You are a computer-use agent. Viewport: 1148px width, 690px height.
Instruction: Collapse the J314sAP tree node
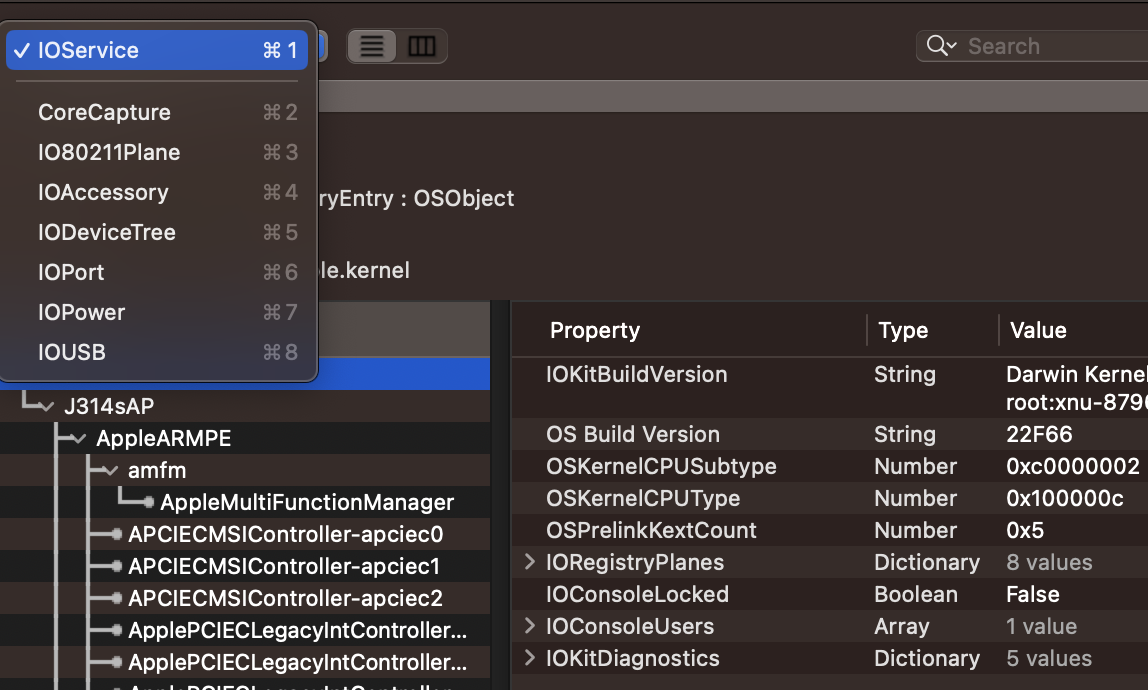click(45, 406)
